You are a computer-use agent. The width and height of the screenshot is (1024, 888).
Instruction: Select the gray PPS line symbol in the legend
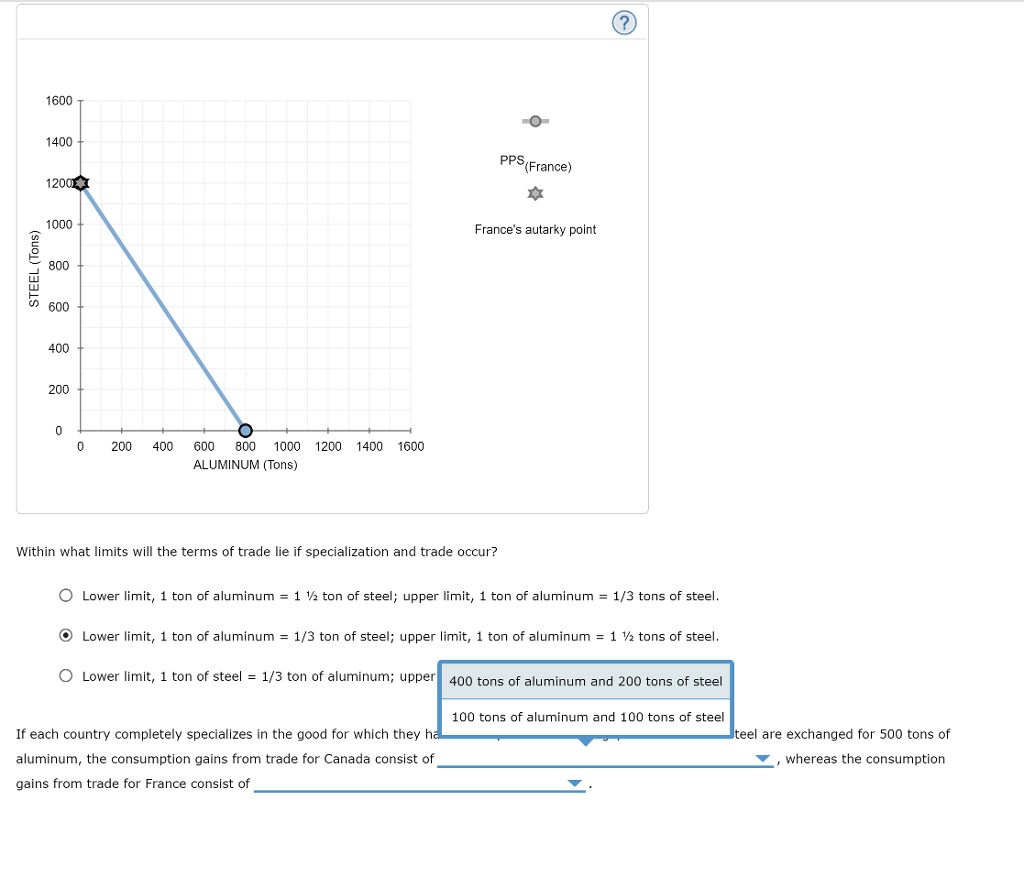point(534,120)
